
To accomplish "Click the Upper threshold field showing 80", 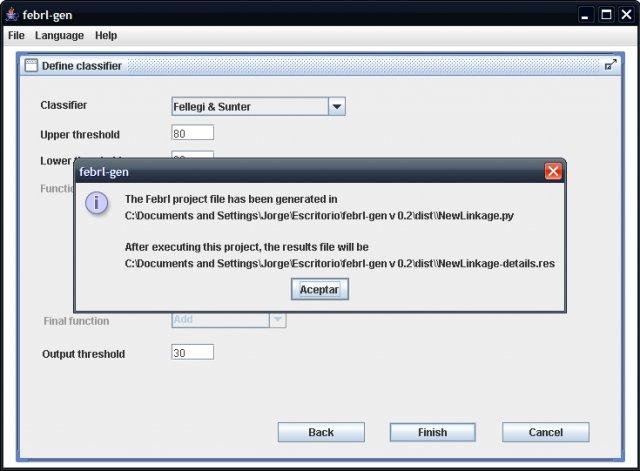I will click(x=192, y=133).
